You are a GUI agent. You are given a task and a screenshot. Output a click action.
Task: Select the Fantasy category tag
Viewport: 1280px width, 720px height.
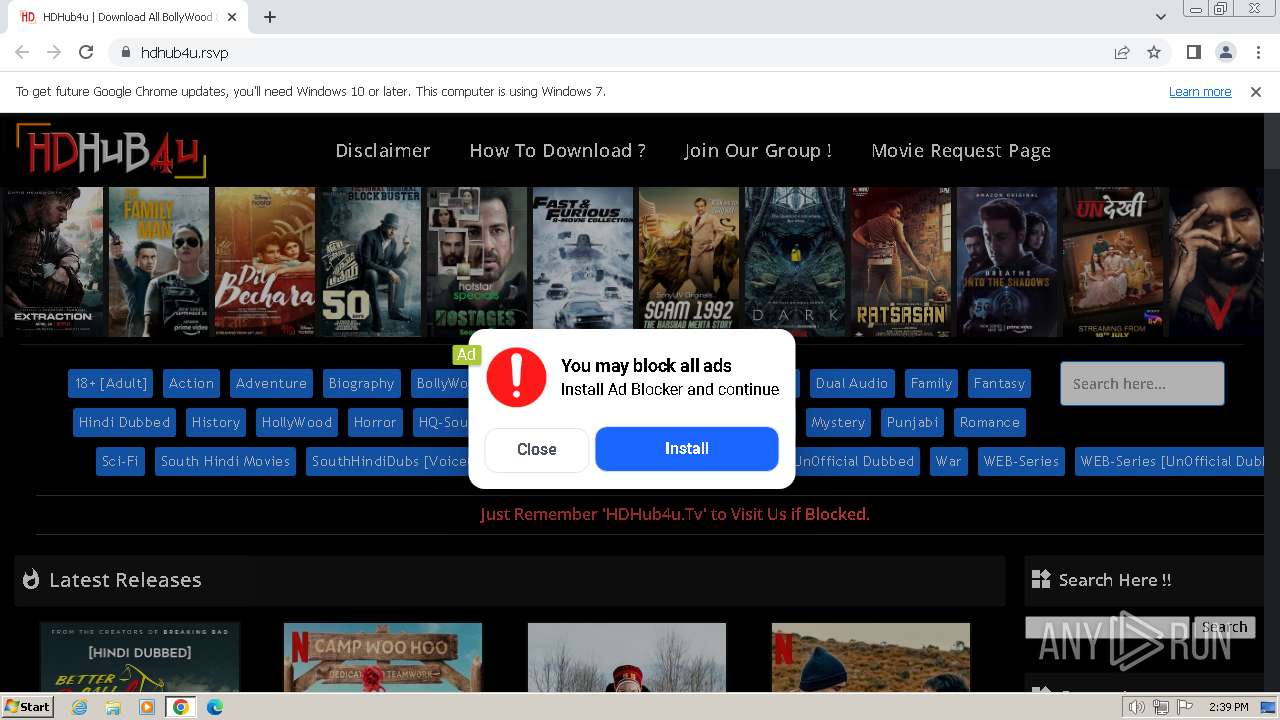(x=999, y=383)
